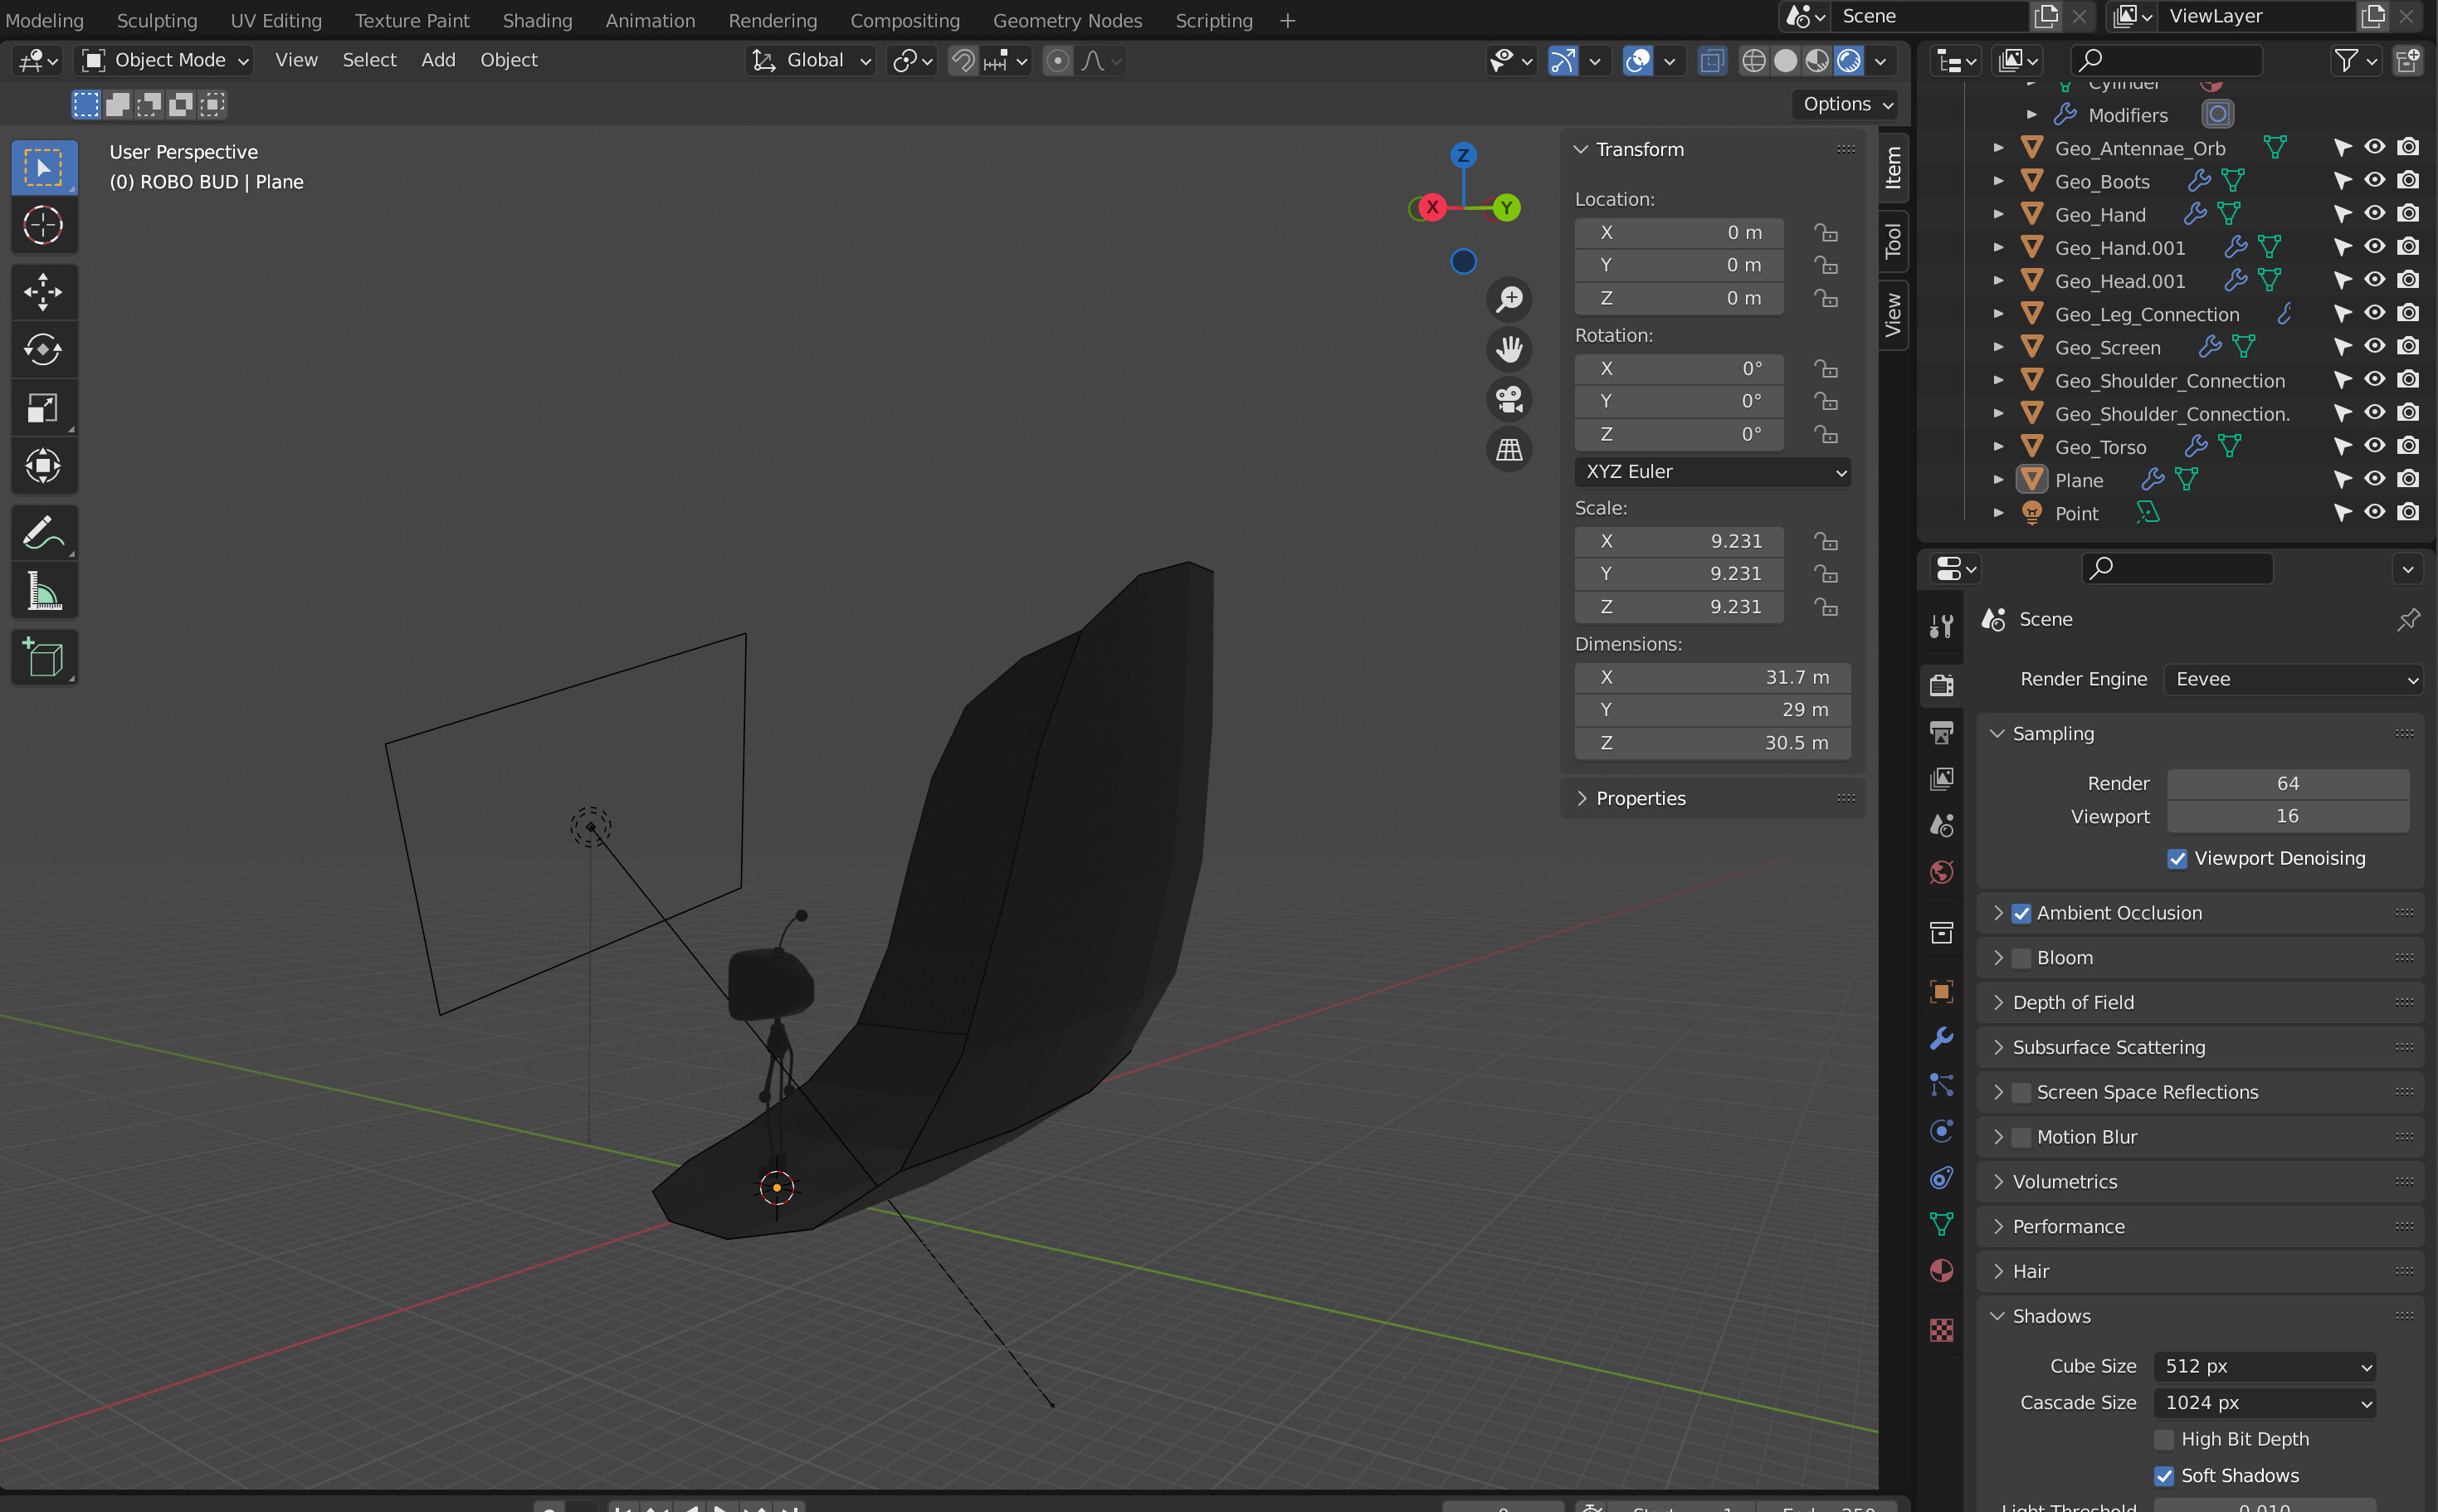Open World properties tab icon

click(1941, 872)
